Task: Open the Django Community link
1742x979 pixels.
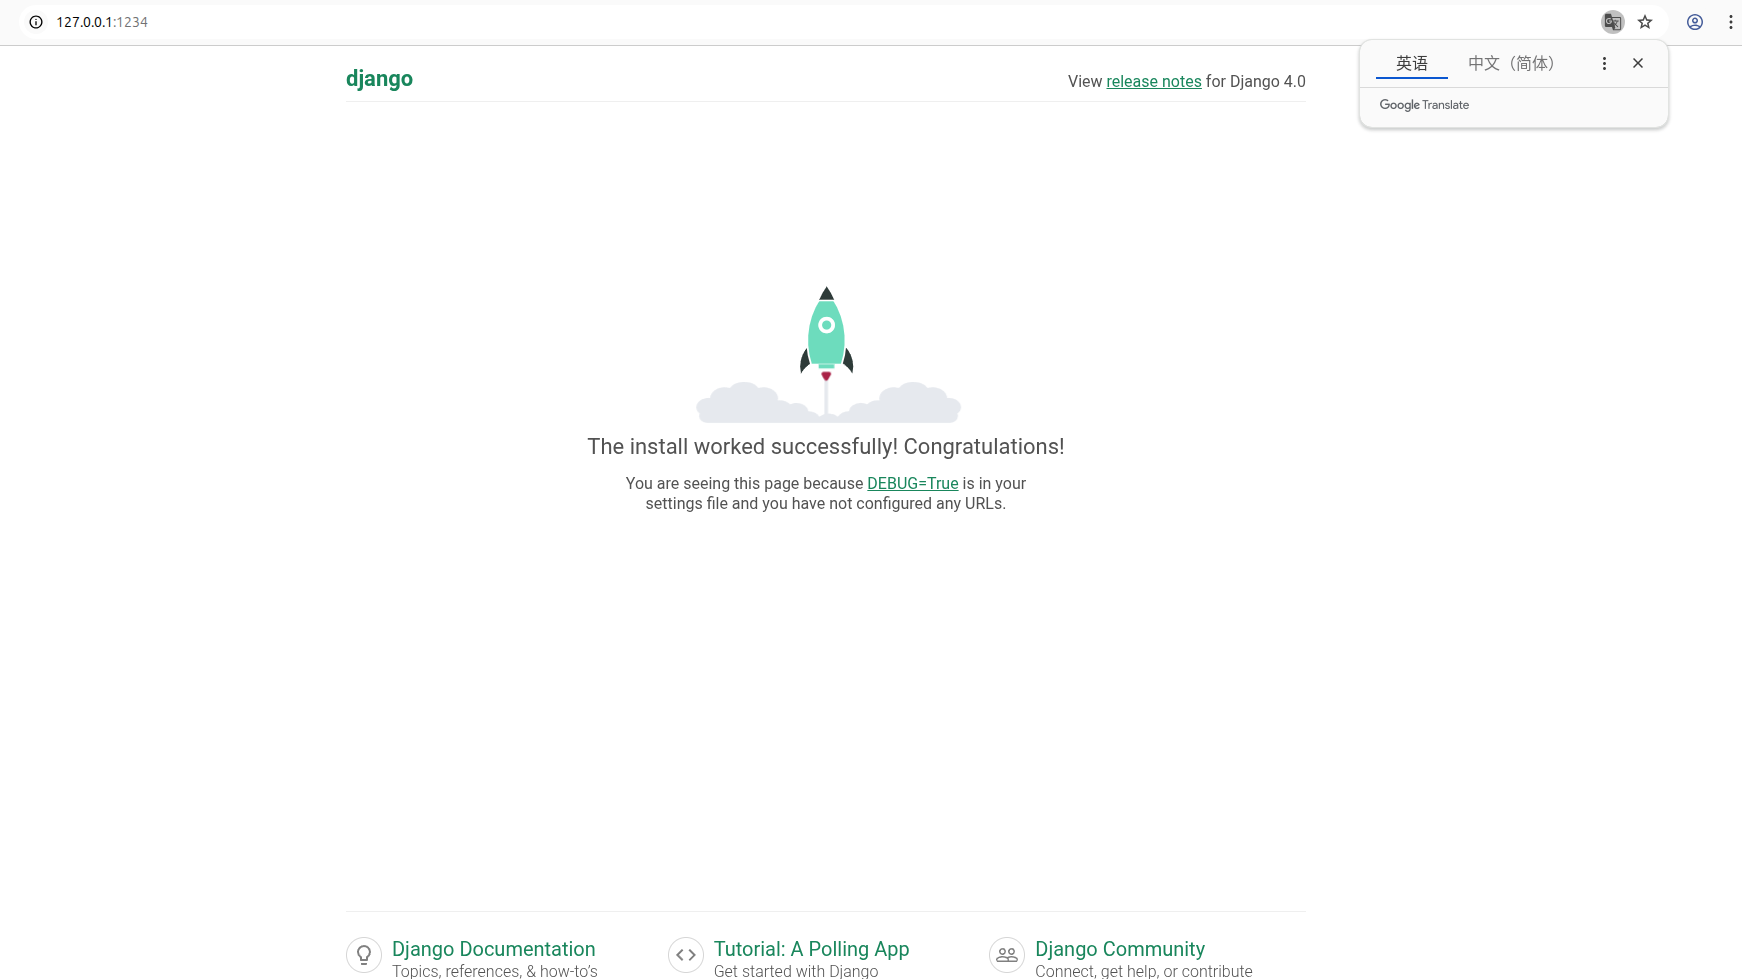Action: (1120, 949)
